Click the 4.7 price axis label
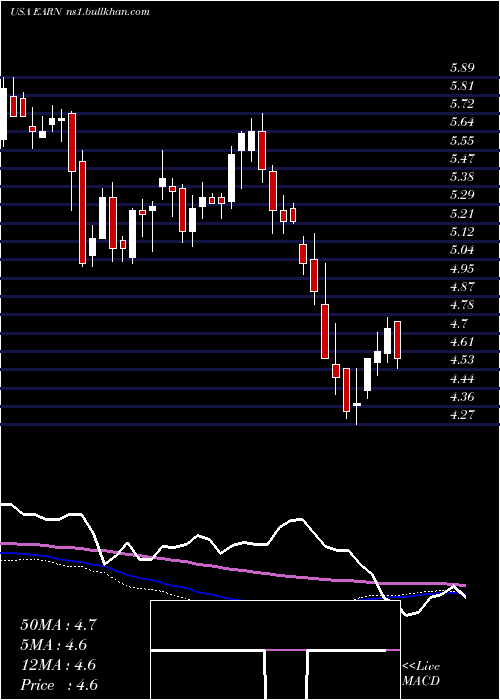This screenshot has width=500, height=700. tap(458, 323)
